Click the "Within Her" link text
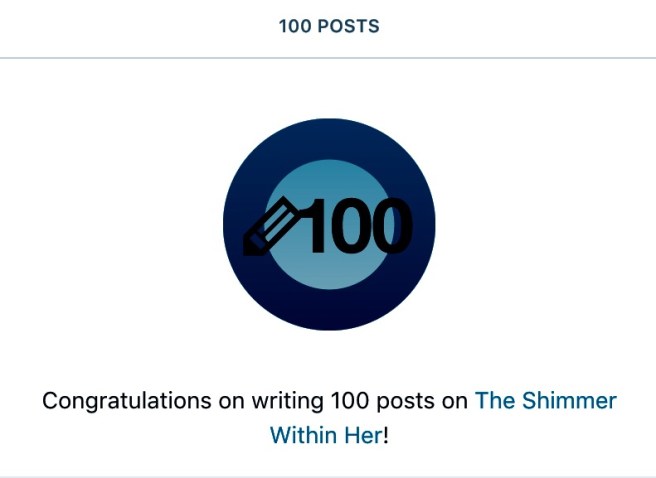Image resolution: width=656 pixels, height=478 pixels. [x=325, y=436]
